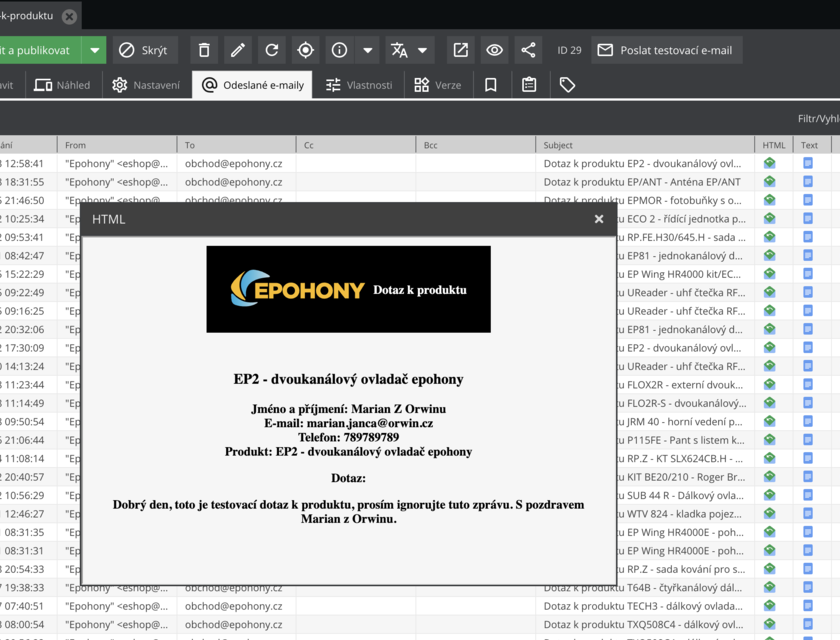Click the trash delete icon in toolbar
This screenshot has height=640, width=840.
click(204, 50)
